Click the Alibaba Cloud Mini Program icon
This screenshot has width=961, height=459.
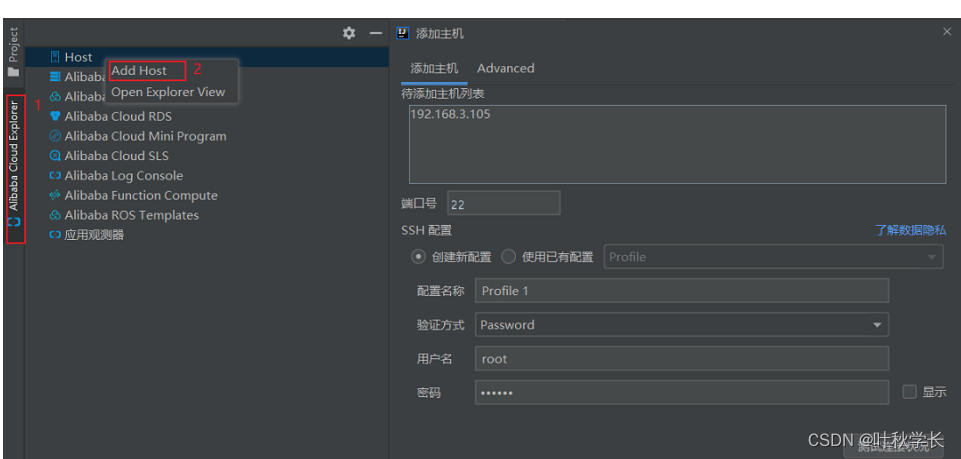(55, 136)
